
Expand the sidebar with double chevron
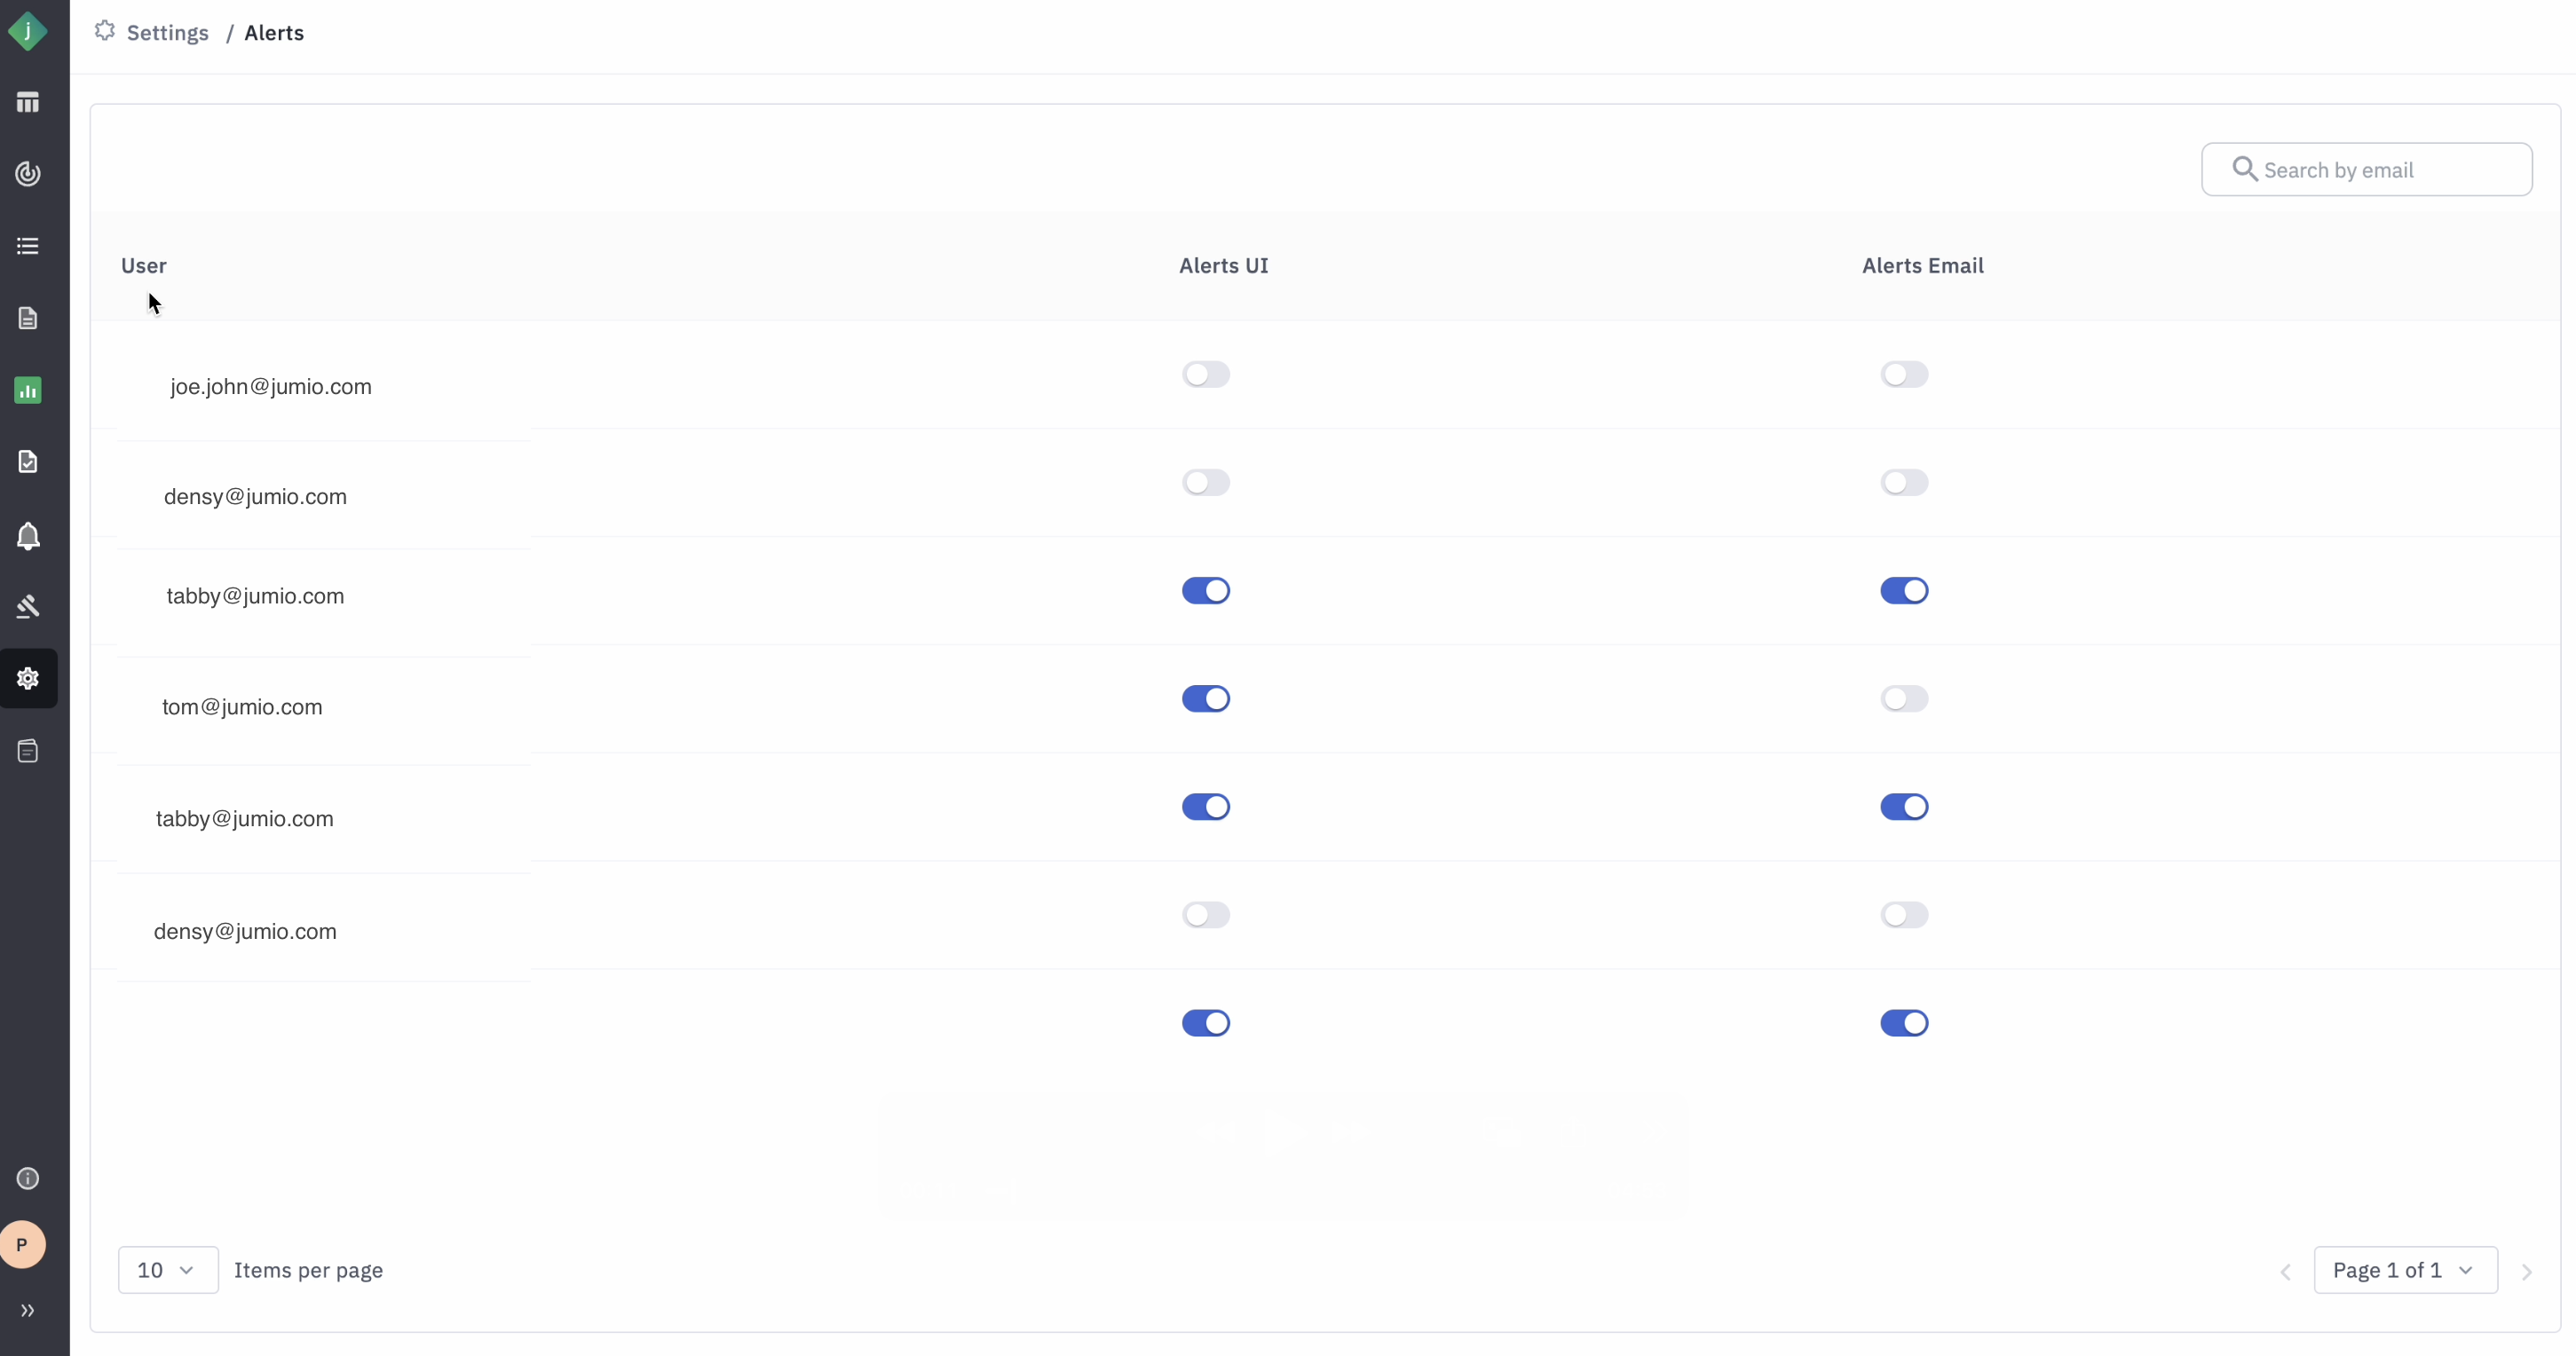[x=28, y=1310]
